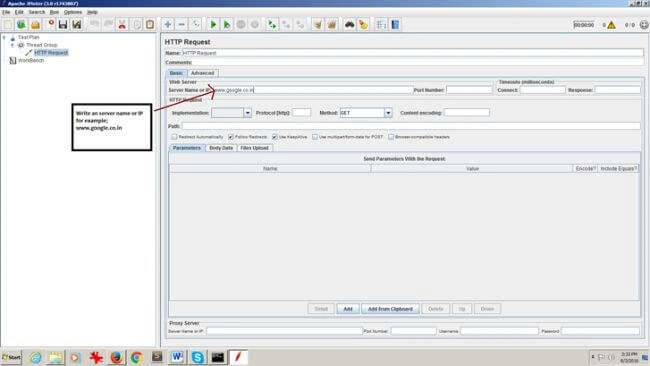Open Firefox from the taskbar
This screenshot has width=650, height=366.
tap(116, 357)
